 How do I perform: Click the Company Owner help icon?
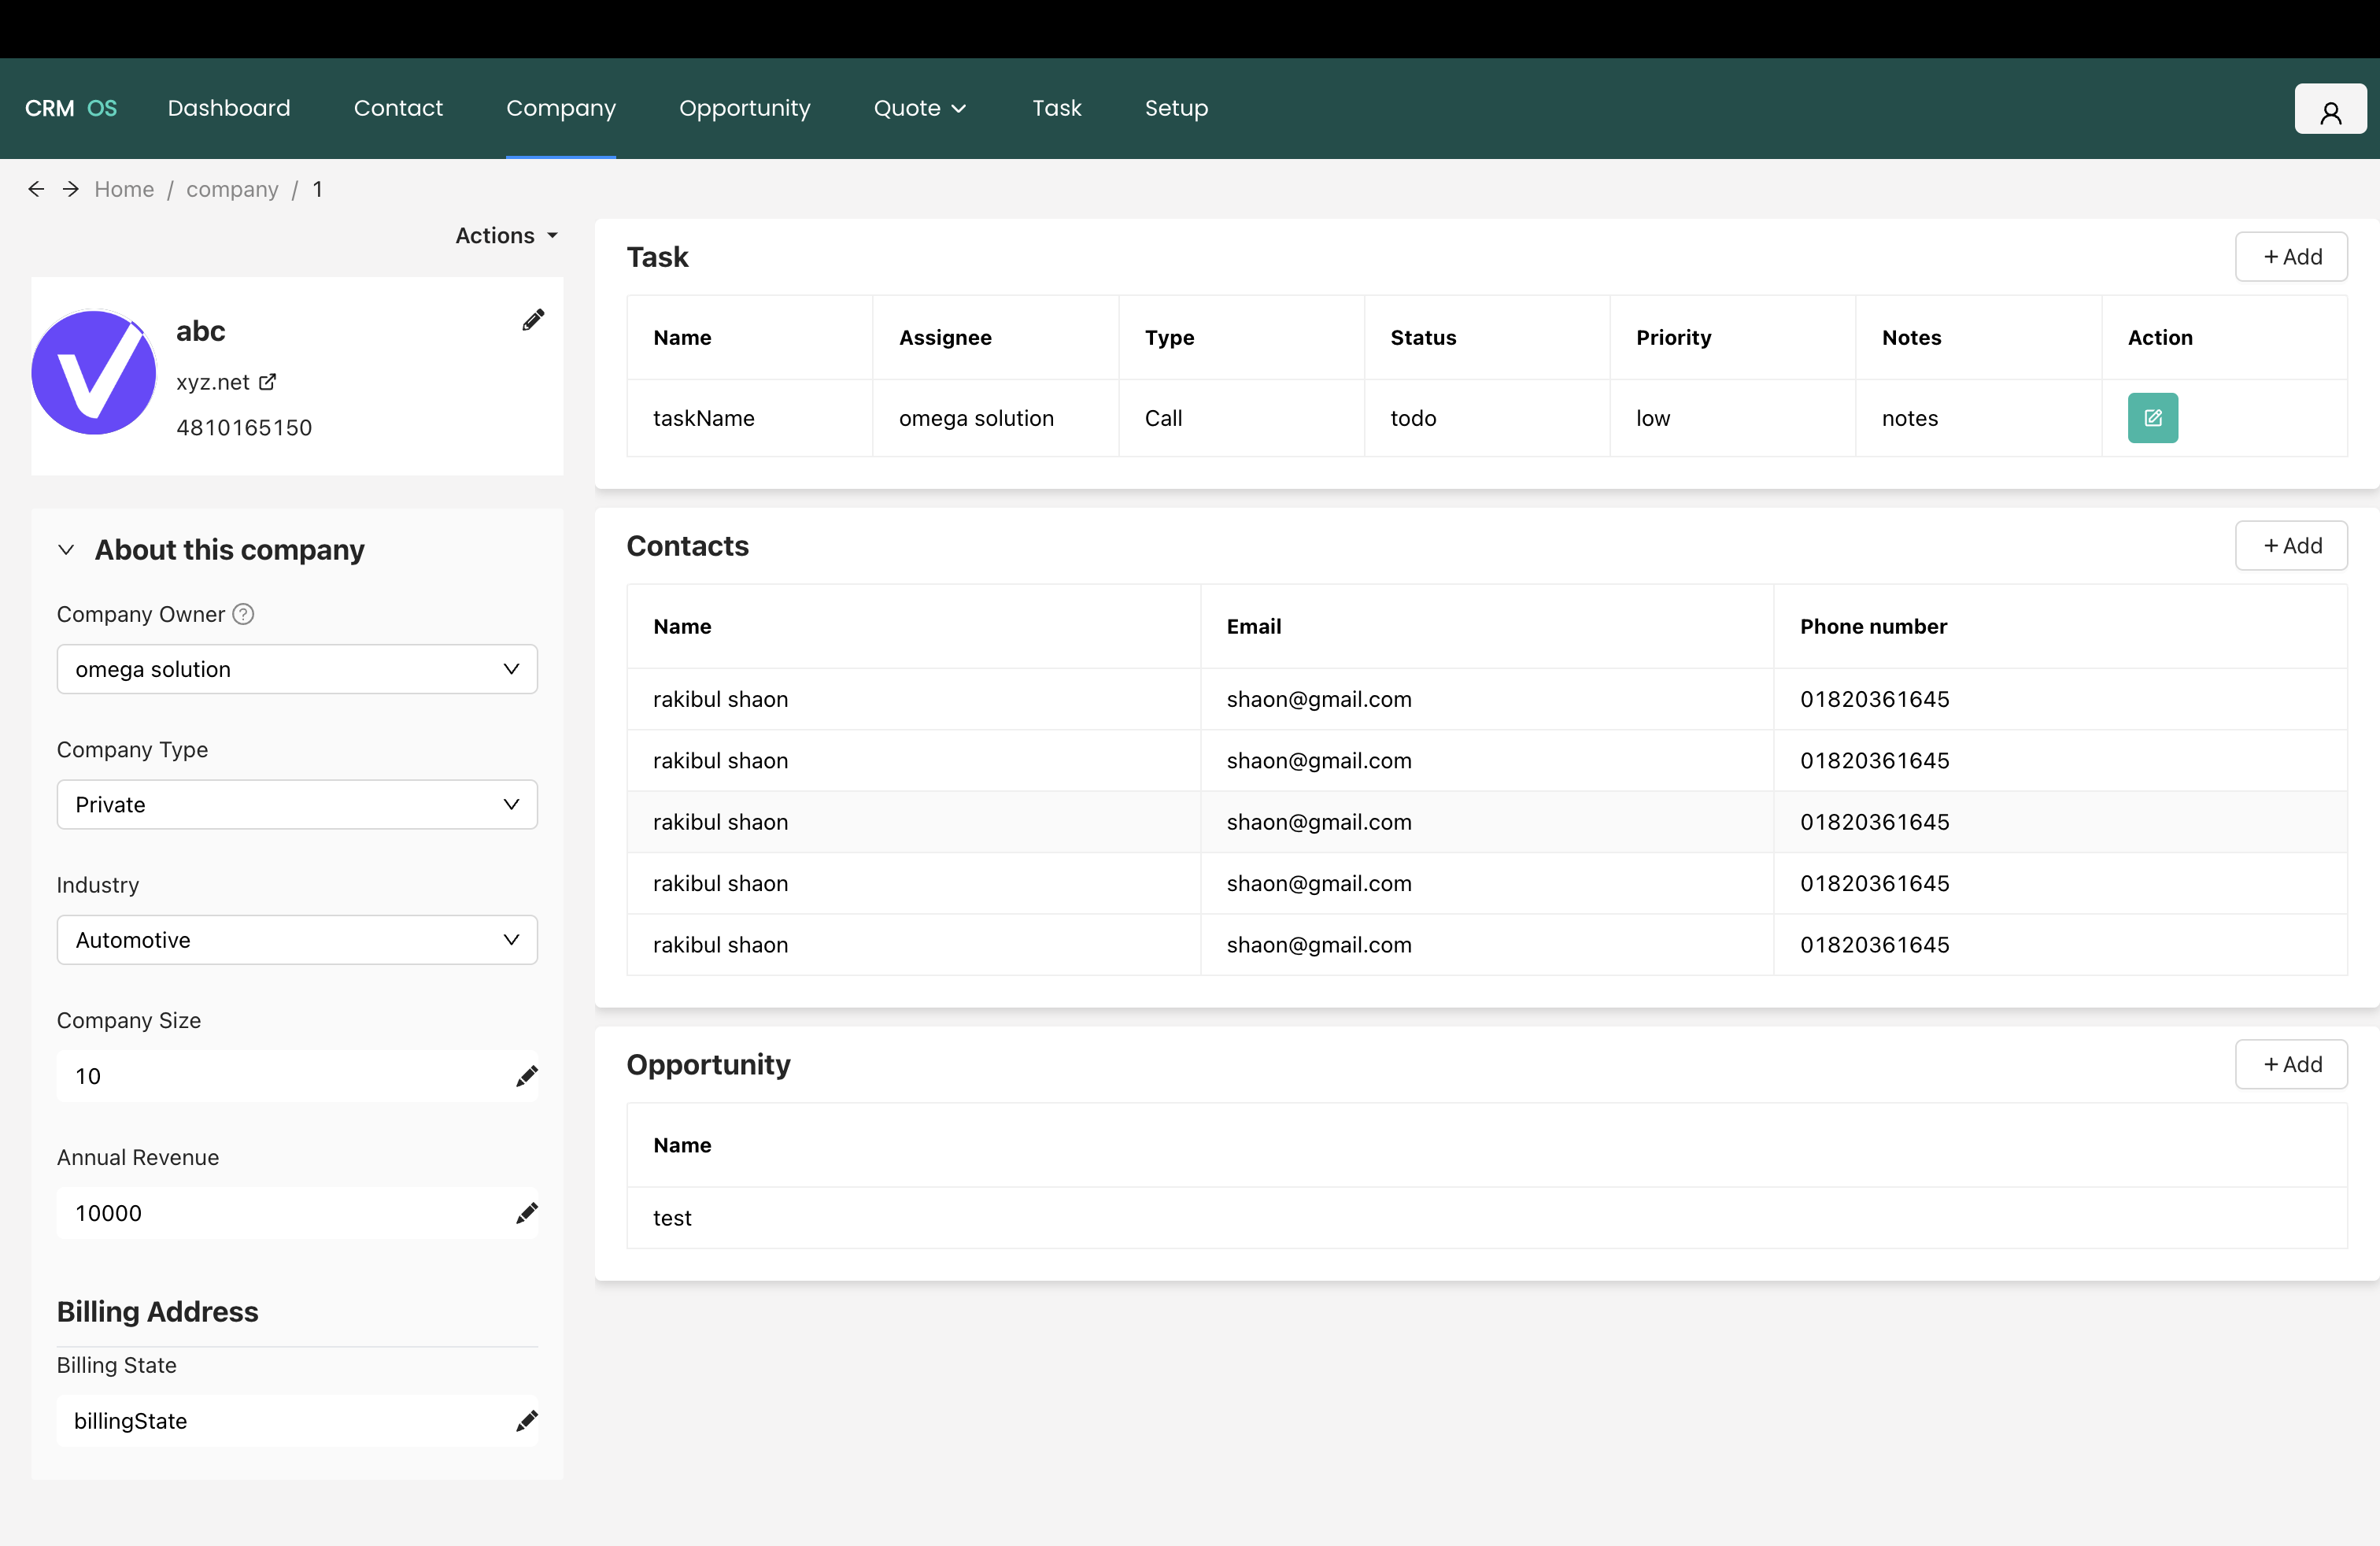click(x=243, y=614)
